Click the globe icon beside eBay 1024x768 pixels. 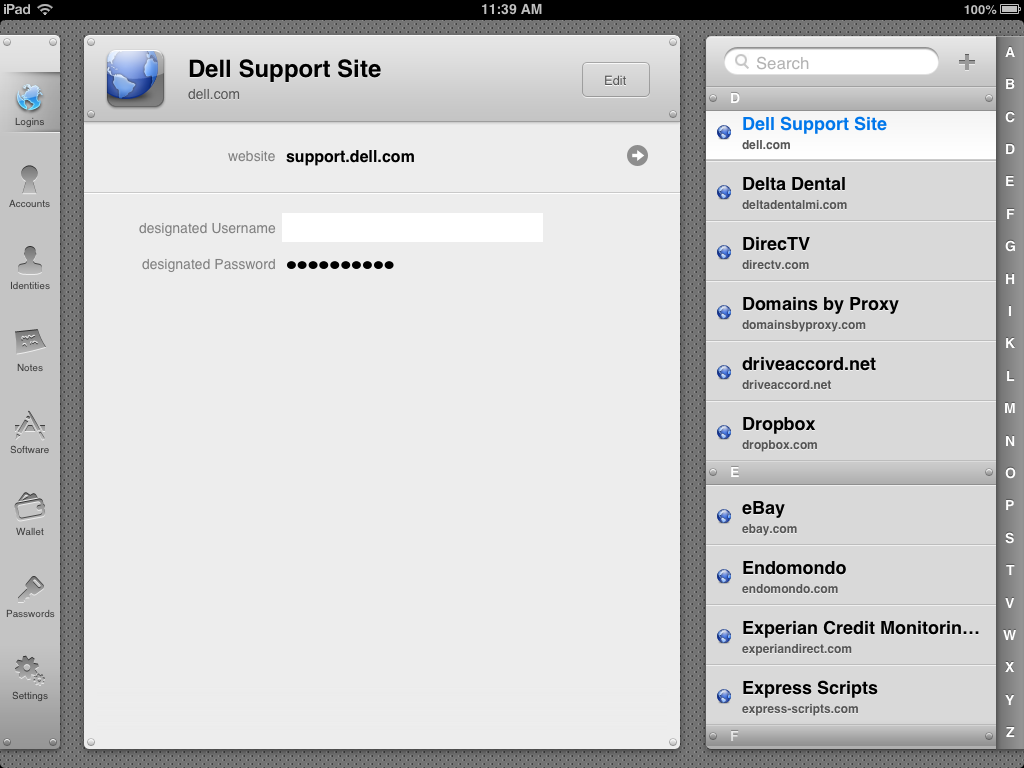[724, 516]
